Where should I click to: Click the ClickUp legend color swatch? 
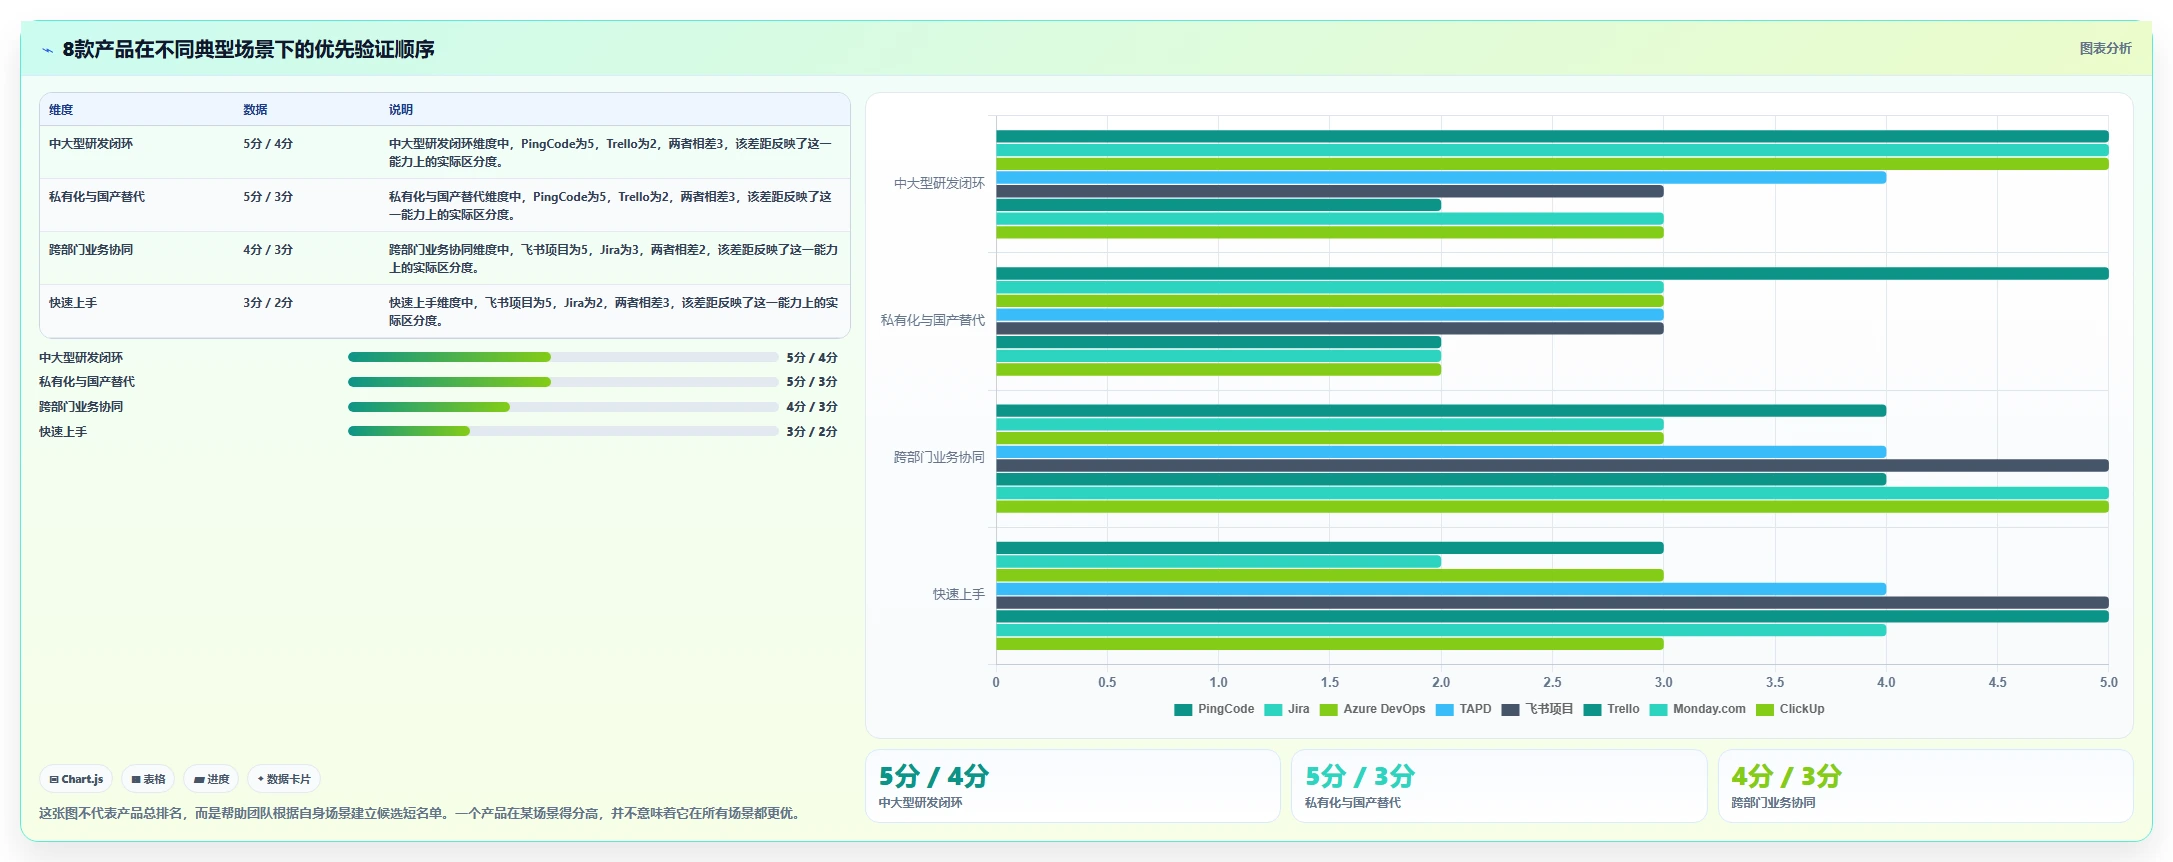pos(1765,710)
